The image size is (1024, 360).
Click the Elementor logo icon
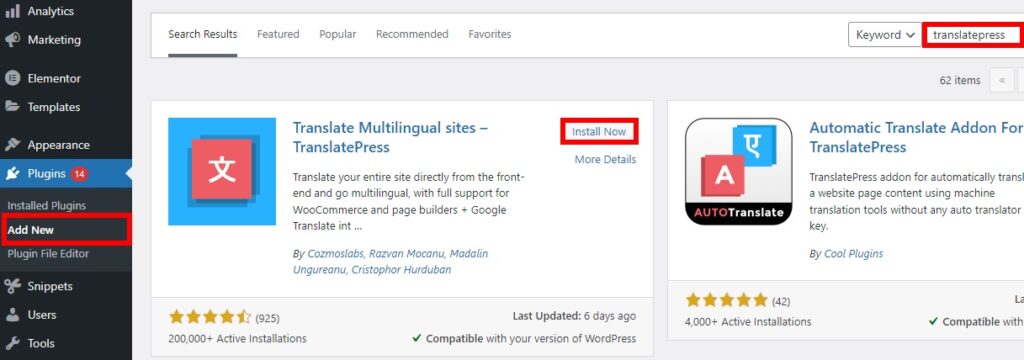(12, 78)
